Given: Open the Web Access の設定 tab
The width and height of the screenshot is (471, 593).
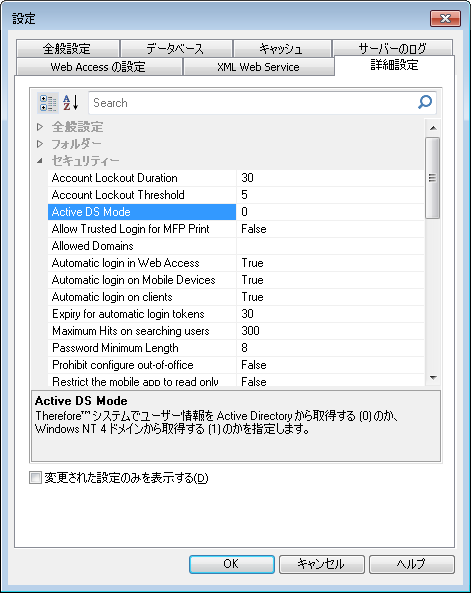Looking at the screenshot, I should [x=99, y=67].
